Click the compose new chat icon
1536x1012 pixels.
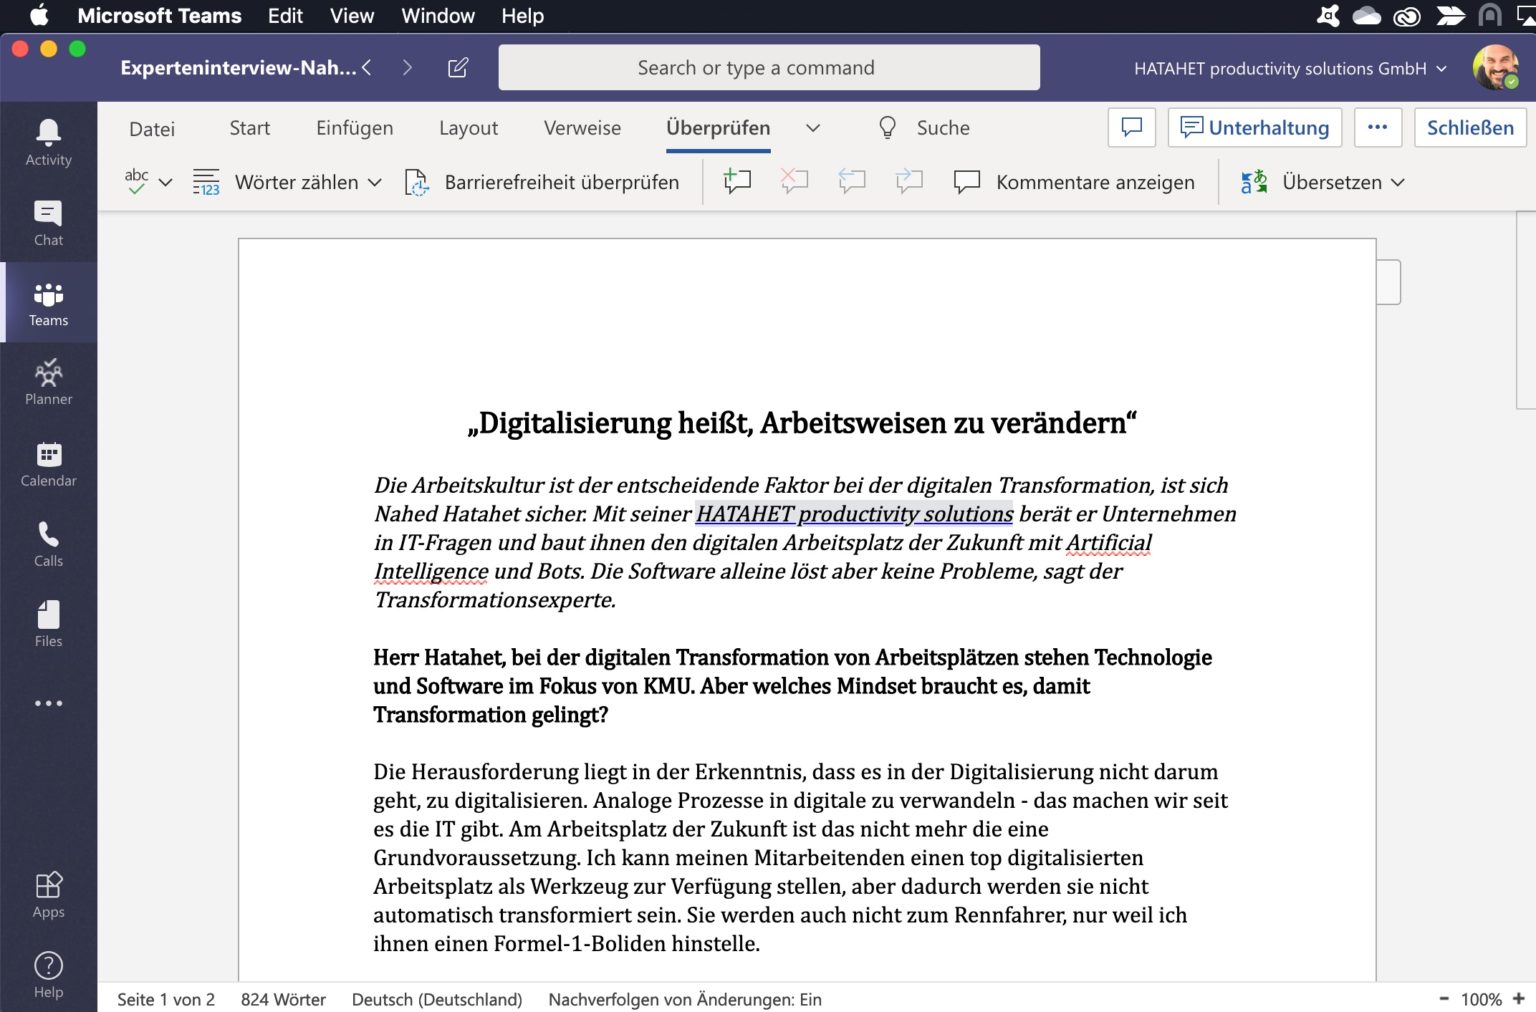(458, 67)
